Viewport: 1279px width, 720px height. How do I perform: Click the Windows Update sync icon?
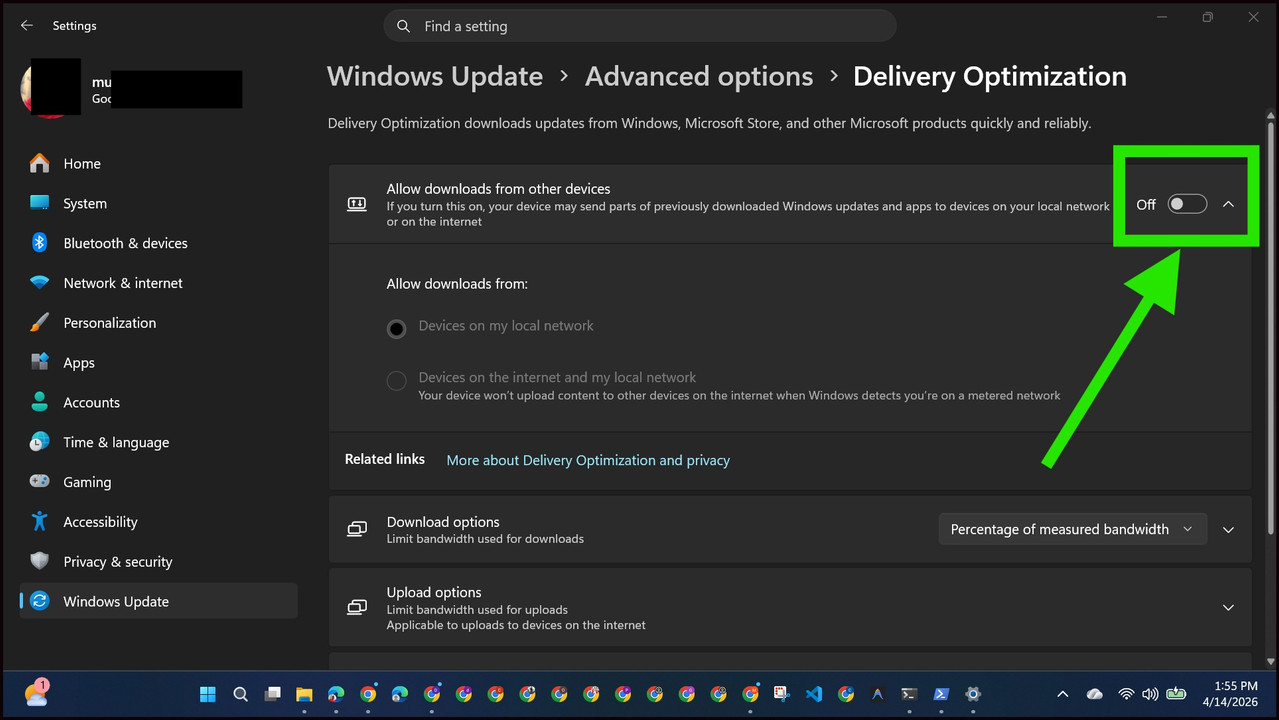40,601
